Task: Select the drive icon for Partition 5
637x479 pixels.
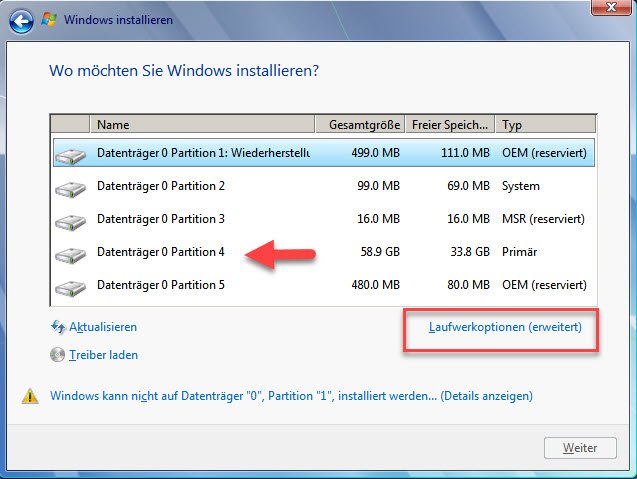Action: [71, 288]
